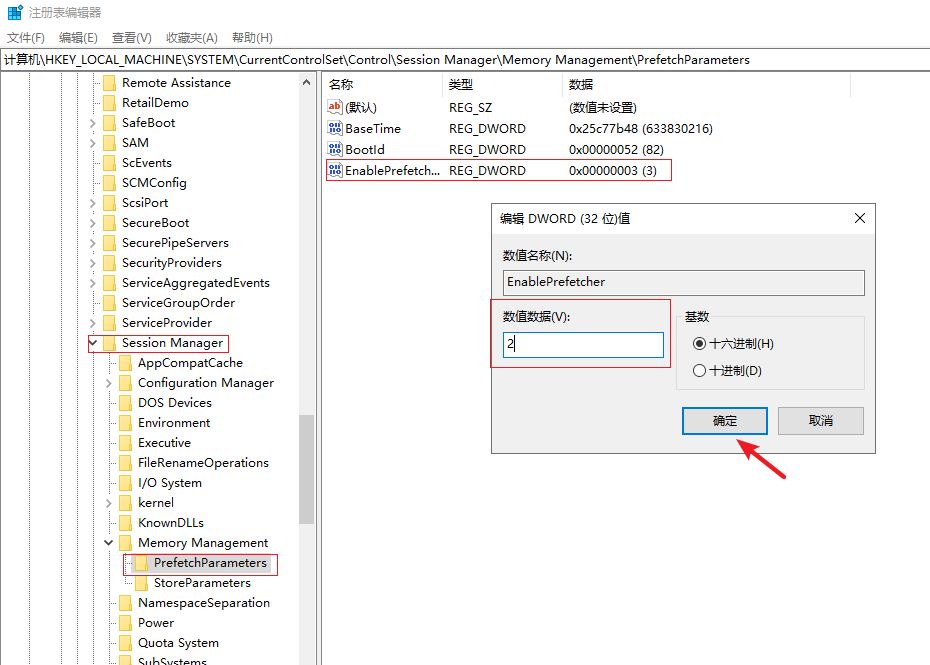Click the AppCompatCache folder icon
The height and width of the screenshot is (665, 930).
pos(125,363)
